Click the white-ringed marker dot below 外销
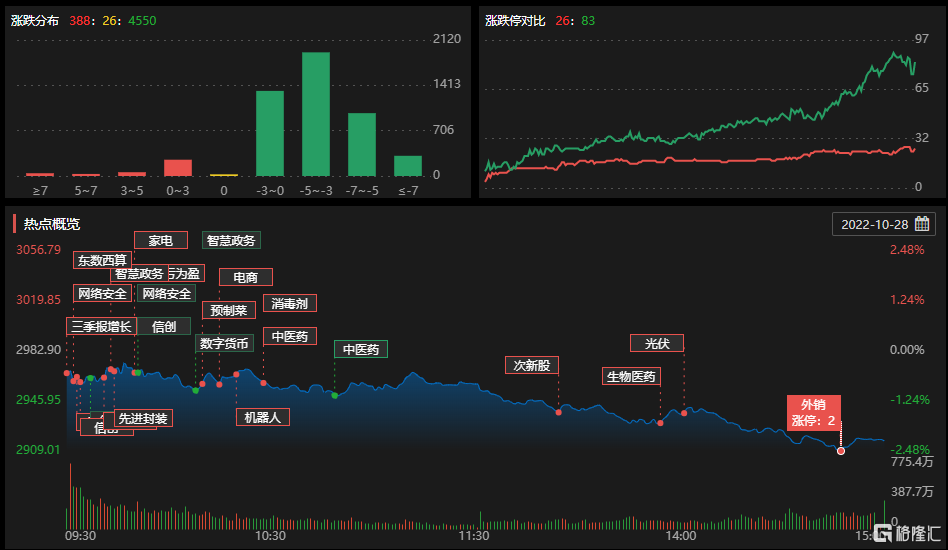Screen dimensions: 948x550 point(840,451)
